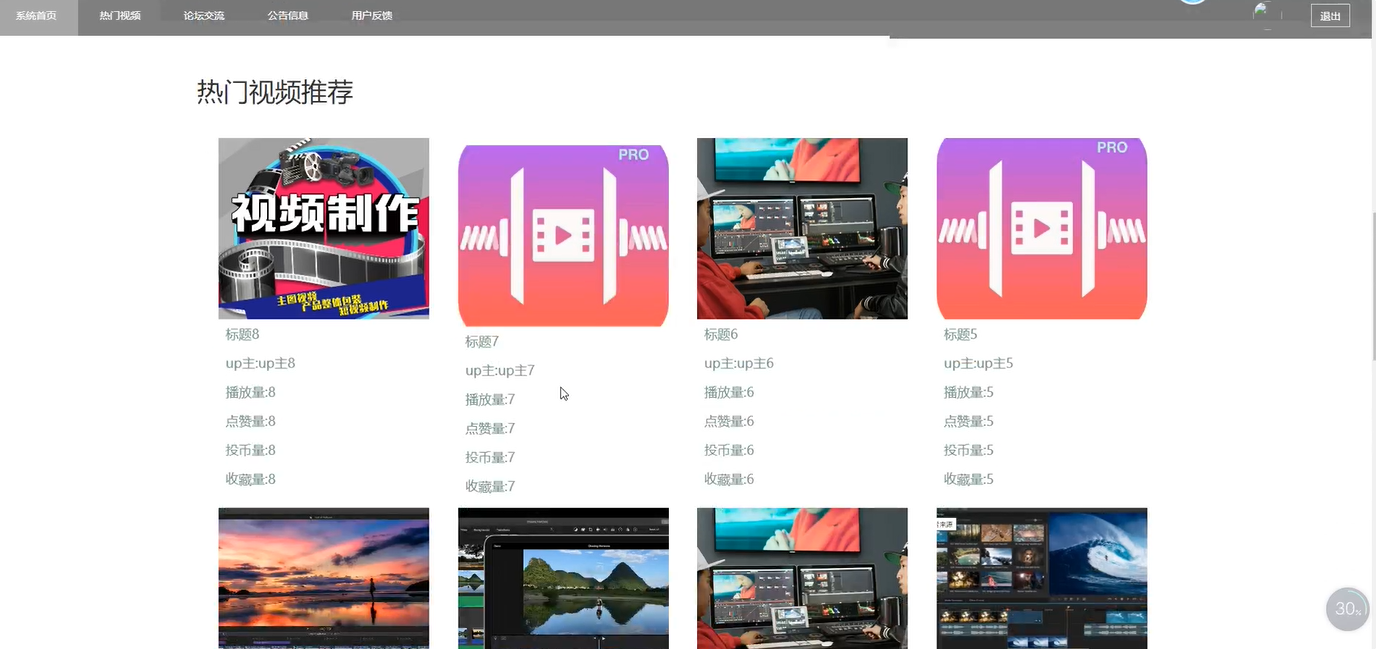1376x649 pixels.
Task: Click the video title 标题8
Action: [242, 334]
